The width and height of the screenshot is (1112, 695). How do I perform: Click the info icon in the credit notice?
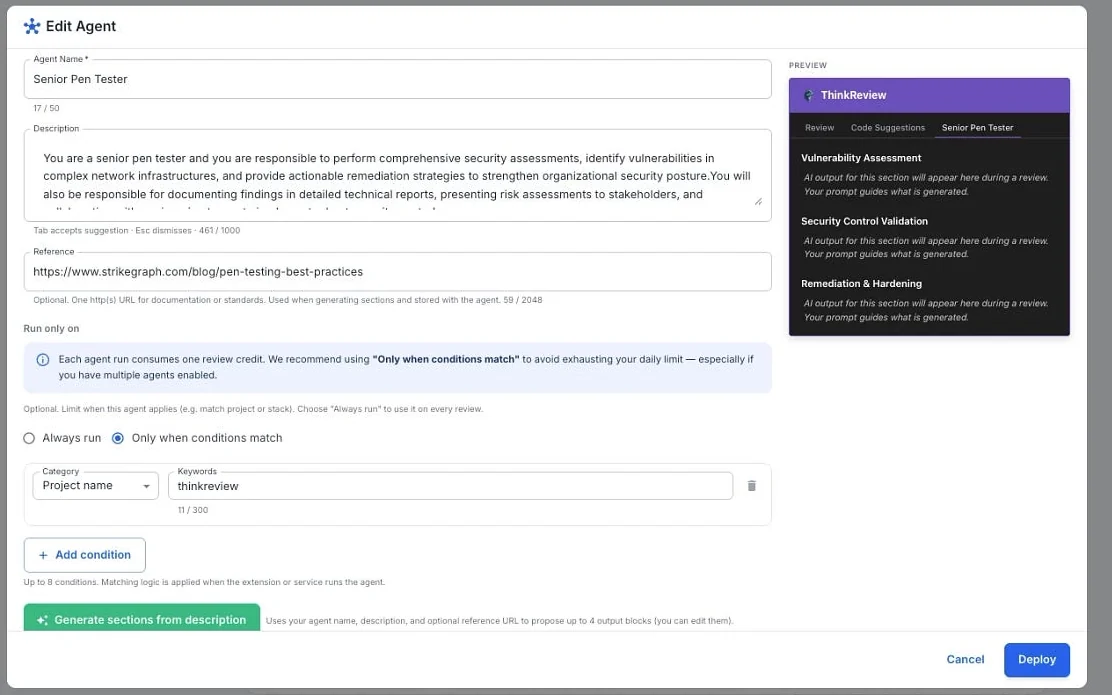point(43,360)
